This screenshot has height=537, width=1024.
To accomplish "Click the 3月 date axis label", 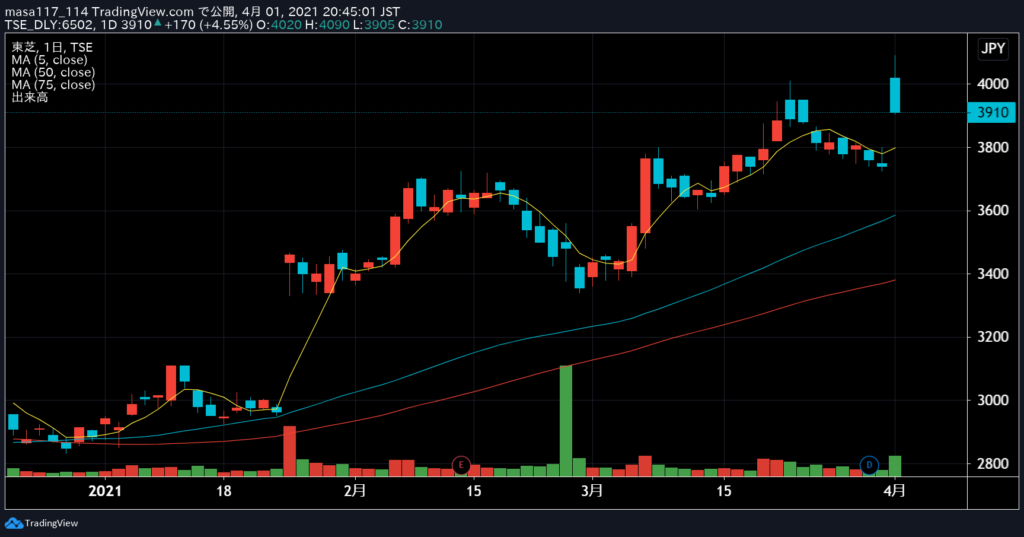I will pyautogui.click(x=592, y=491).
